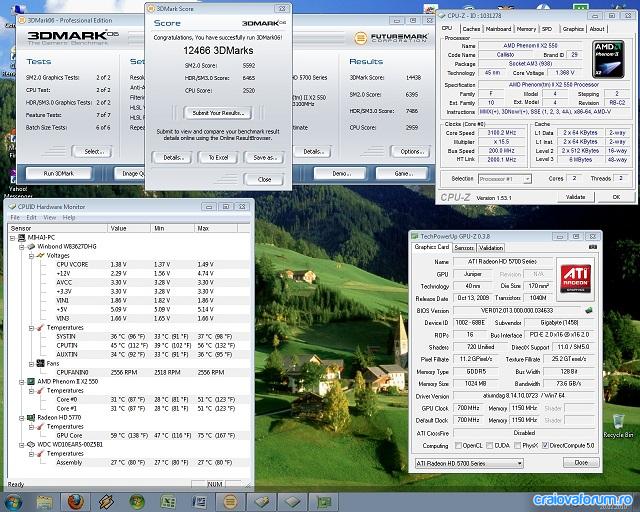Click the ATI Radeon logo in GPU-Z
This screenshot has height=512, width=640.
pyautogui.click(x=575, y=279)
